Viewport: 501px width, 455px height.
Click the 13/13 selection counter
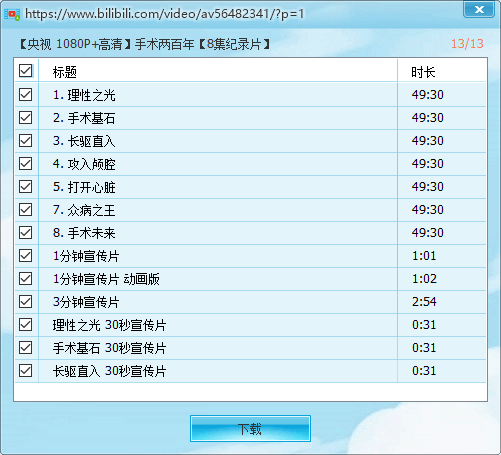(467, 44)
